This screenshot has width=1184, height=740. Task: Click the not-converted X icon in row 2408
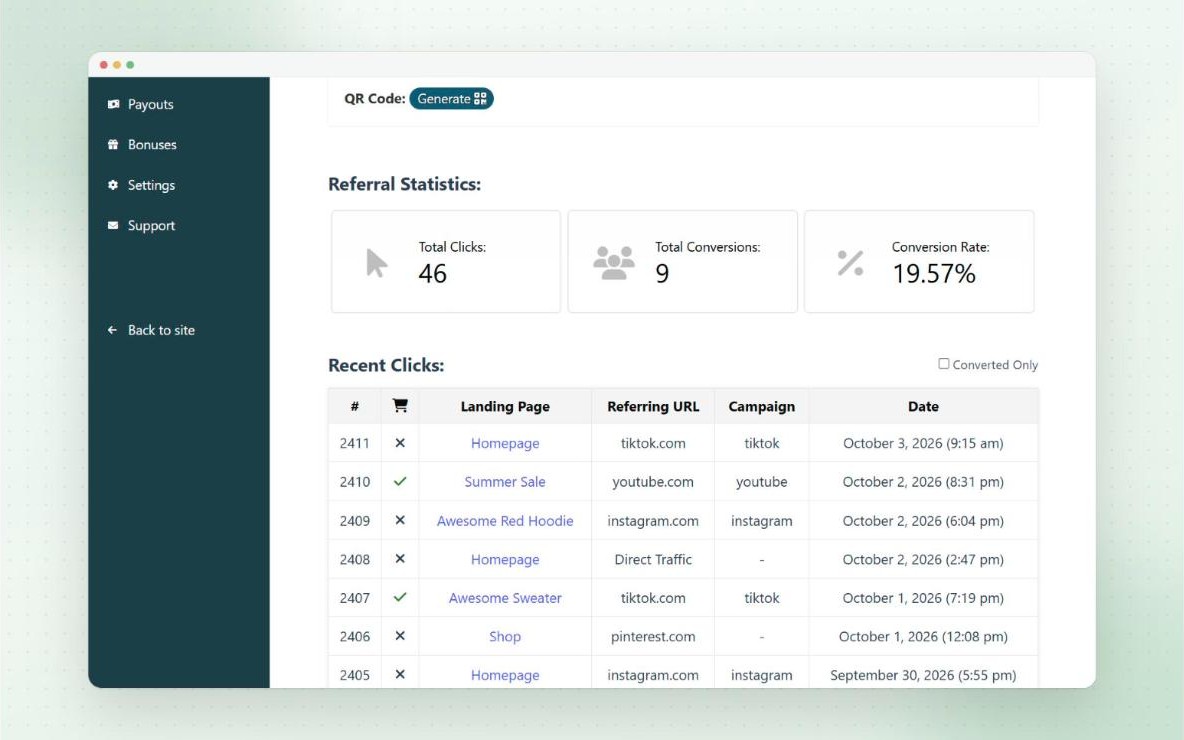(400, 559)
